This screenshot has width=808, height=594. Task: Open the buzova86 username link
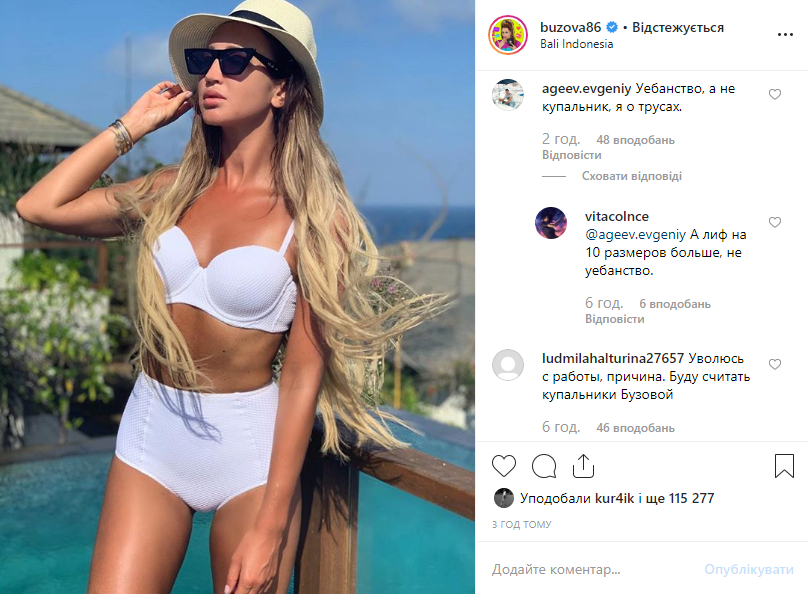pos(570,27)
